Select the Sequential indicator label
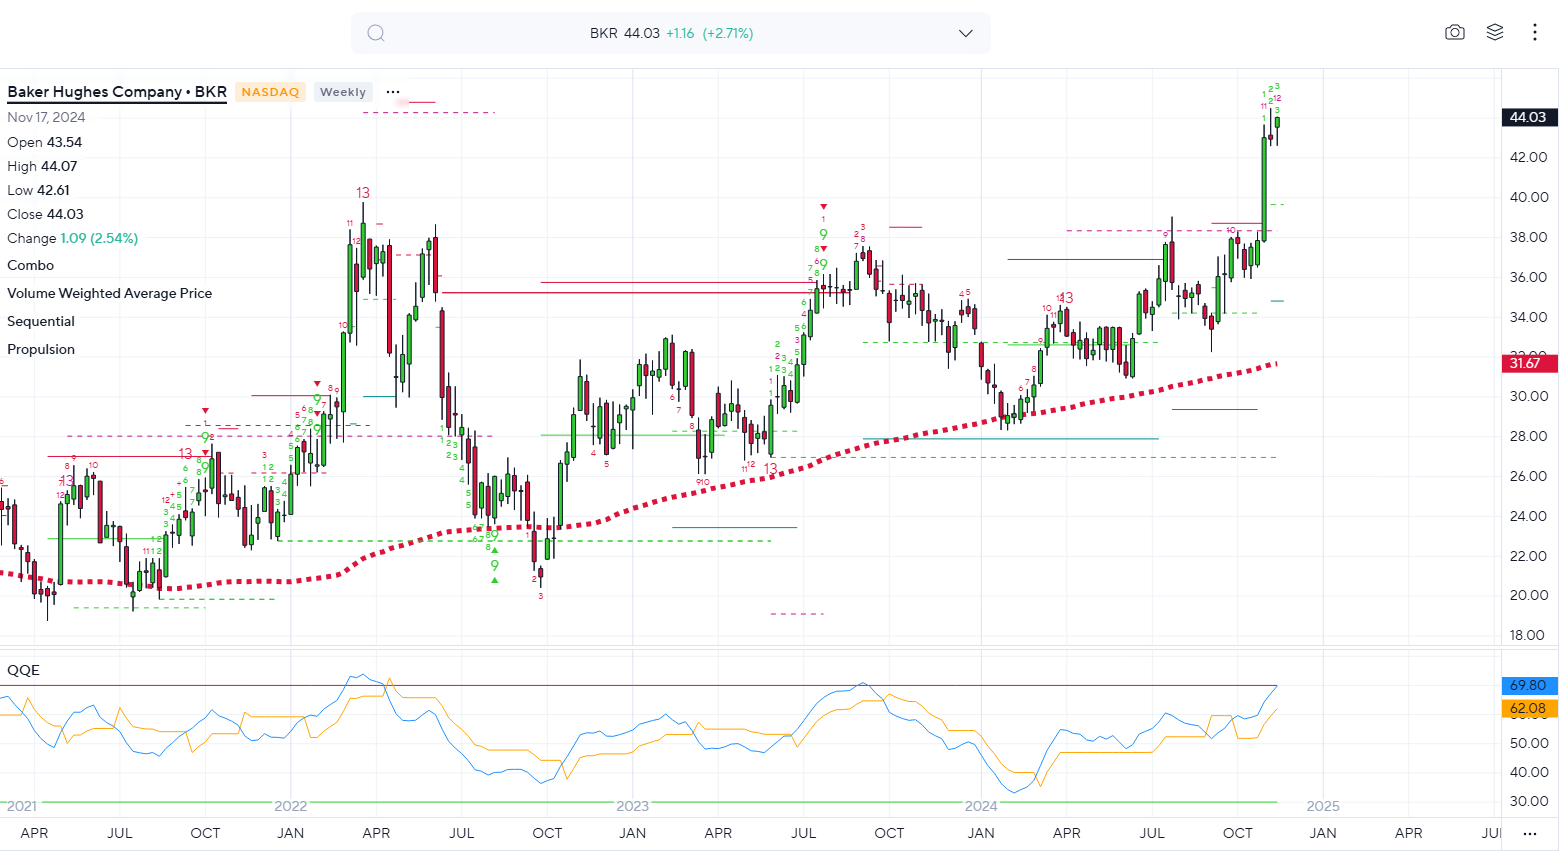 tap(41, 321)
